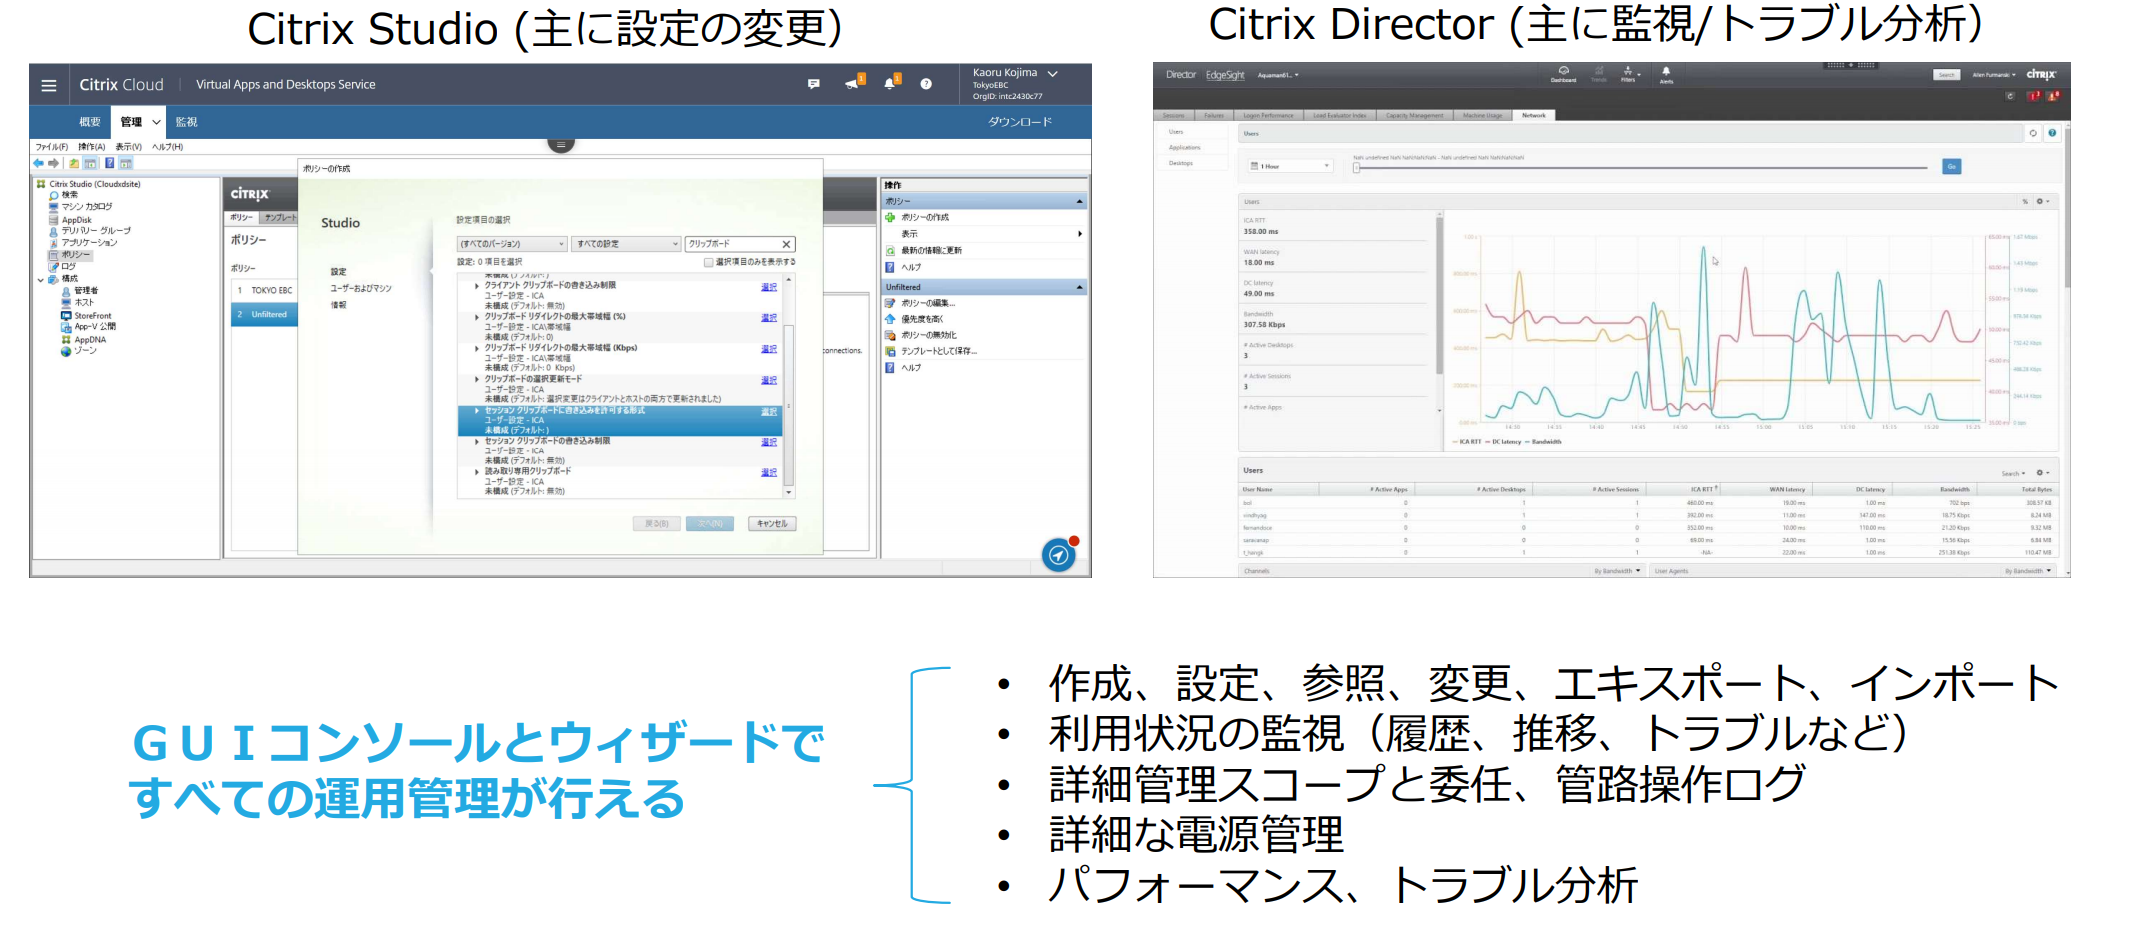This screenshot has width=2136, height=944.
Task: Open the Citrix Cloud hamburger menu
Action: (x=48, y=84)
